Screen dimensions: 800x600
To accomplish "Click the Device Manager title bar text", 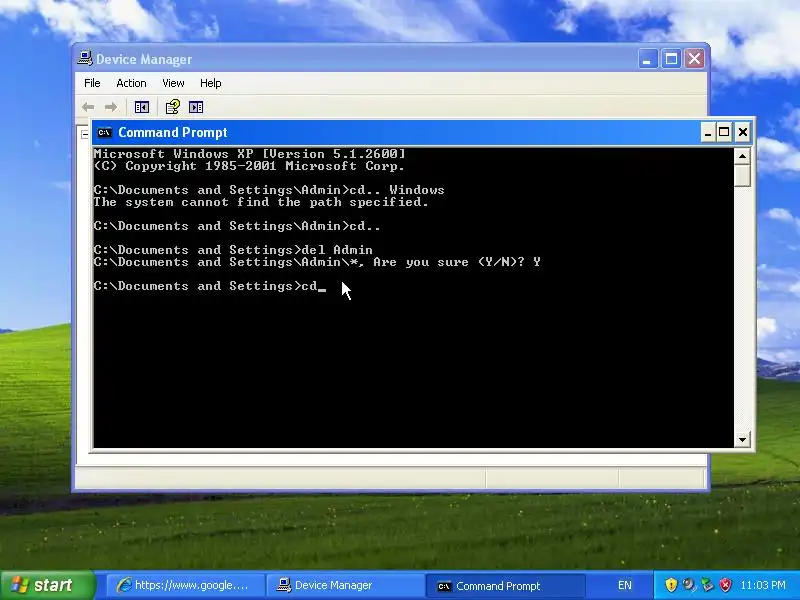I will 144,60.
